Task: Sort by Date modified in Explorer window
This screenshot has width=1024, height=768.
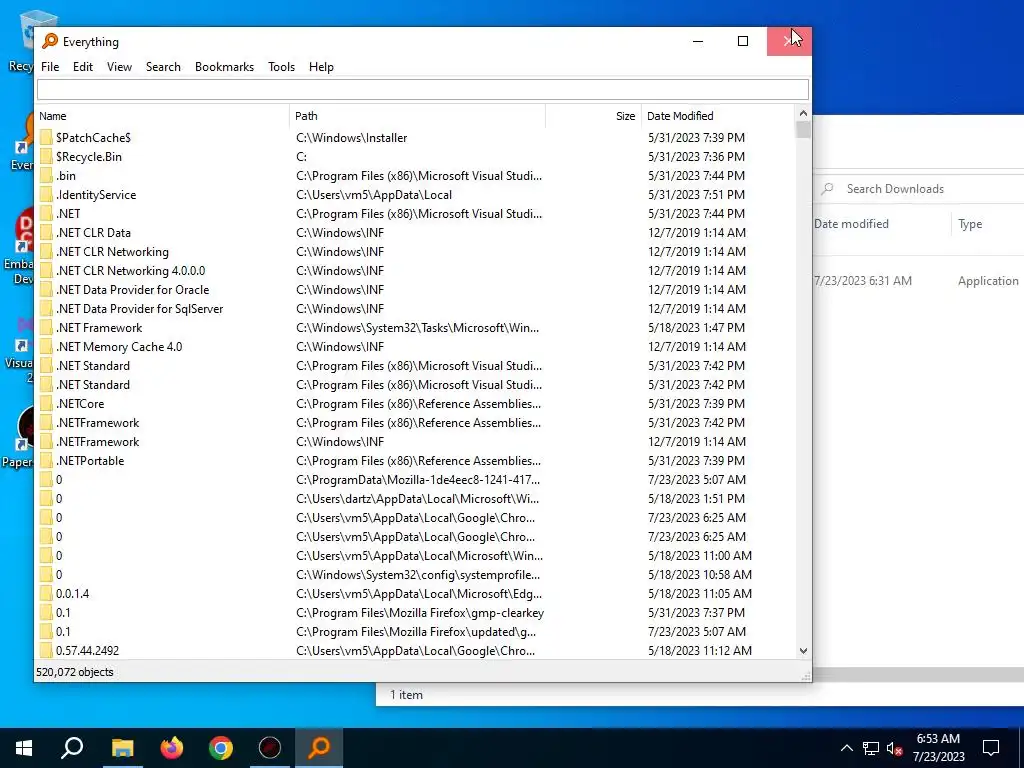Action: (851, 223)
